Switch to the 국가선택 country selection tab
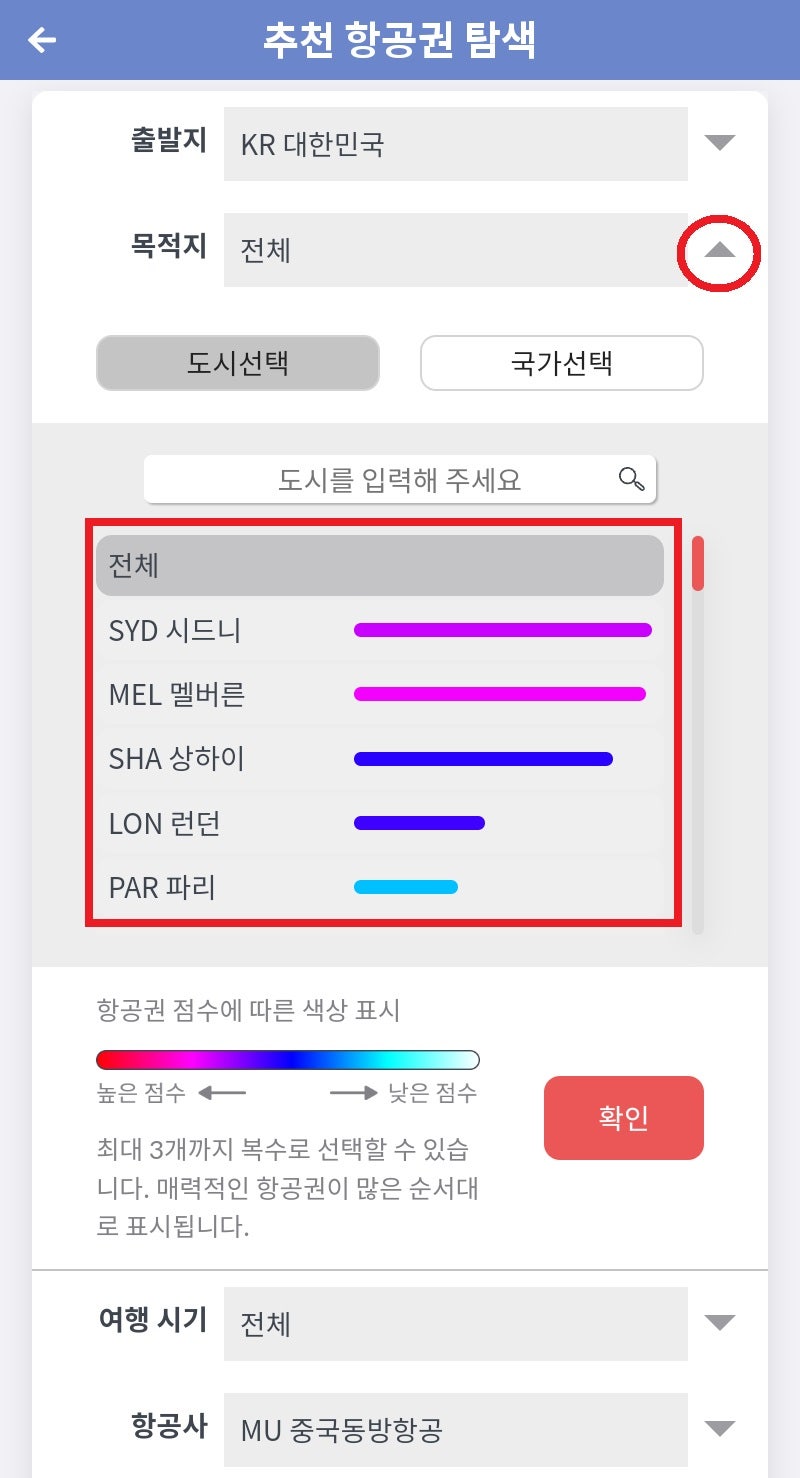Image resolution: width=800 pixels, height=1478 pixels. (x=561, y=363)
